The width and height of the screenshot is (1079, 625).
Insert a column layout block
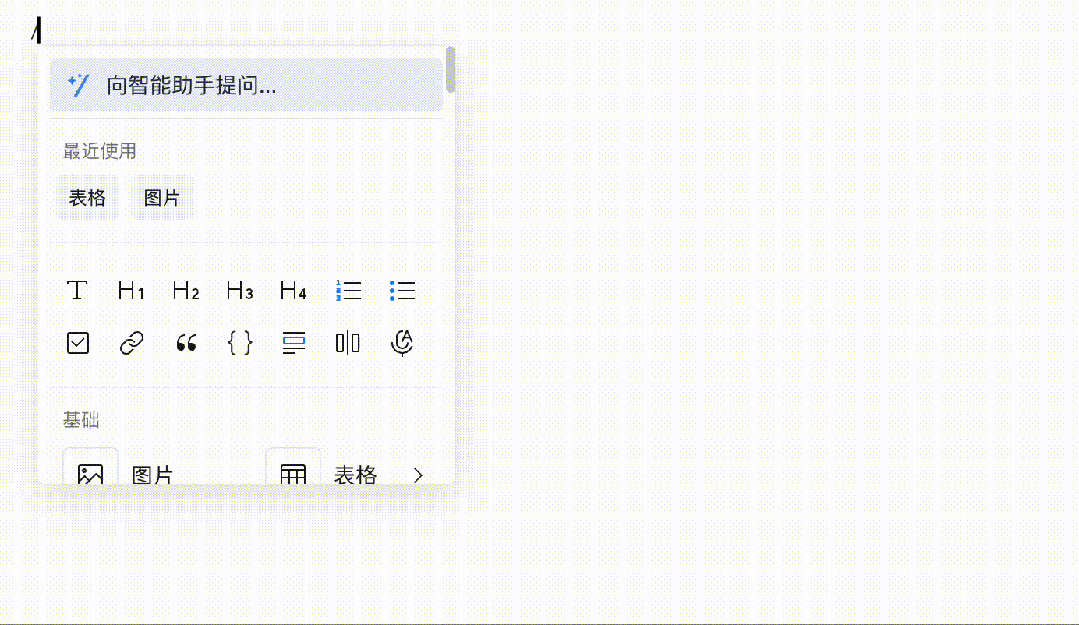pos(348,343)
